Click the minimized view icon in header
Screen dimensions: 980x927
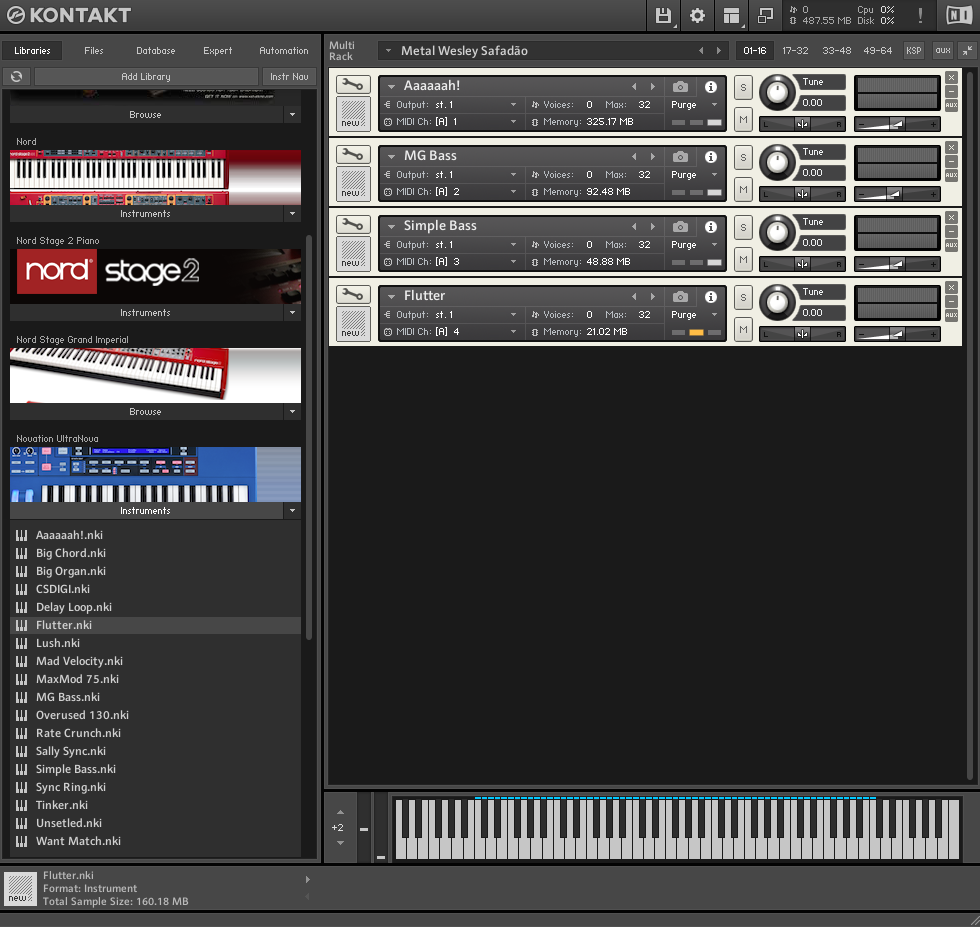[x=765, y=16]
